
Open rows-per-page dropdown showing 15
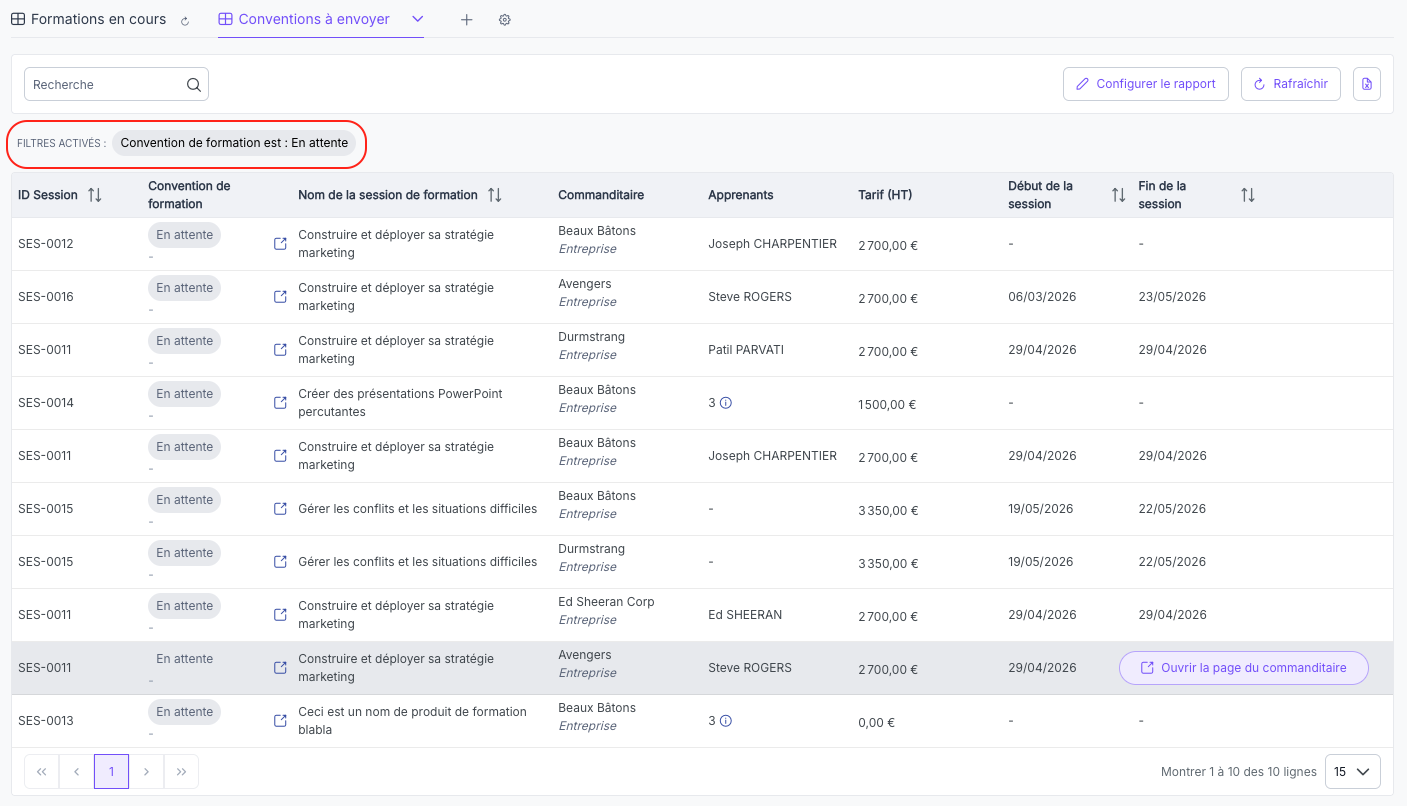pyautogui.click(x=1353, y=772)
